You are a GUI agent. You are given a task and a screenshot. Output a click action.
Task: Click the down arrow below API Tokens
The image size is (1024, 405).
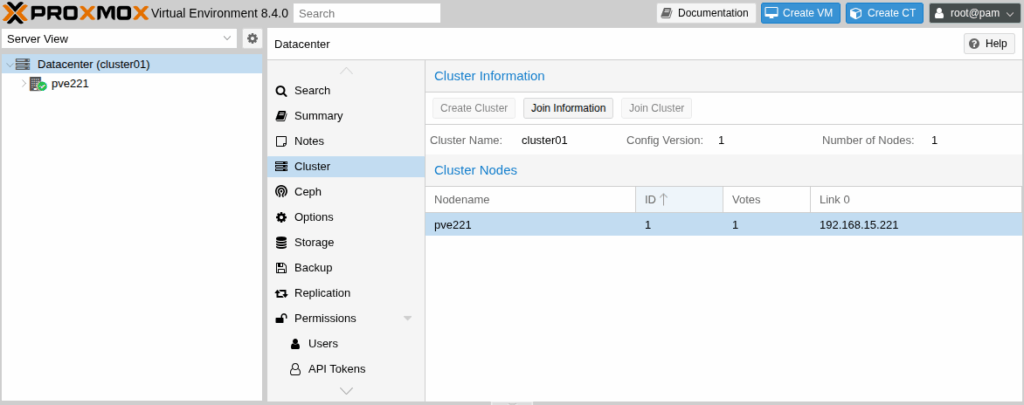pyautogui.click(x=346, y=391)
